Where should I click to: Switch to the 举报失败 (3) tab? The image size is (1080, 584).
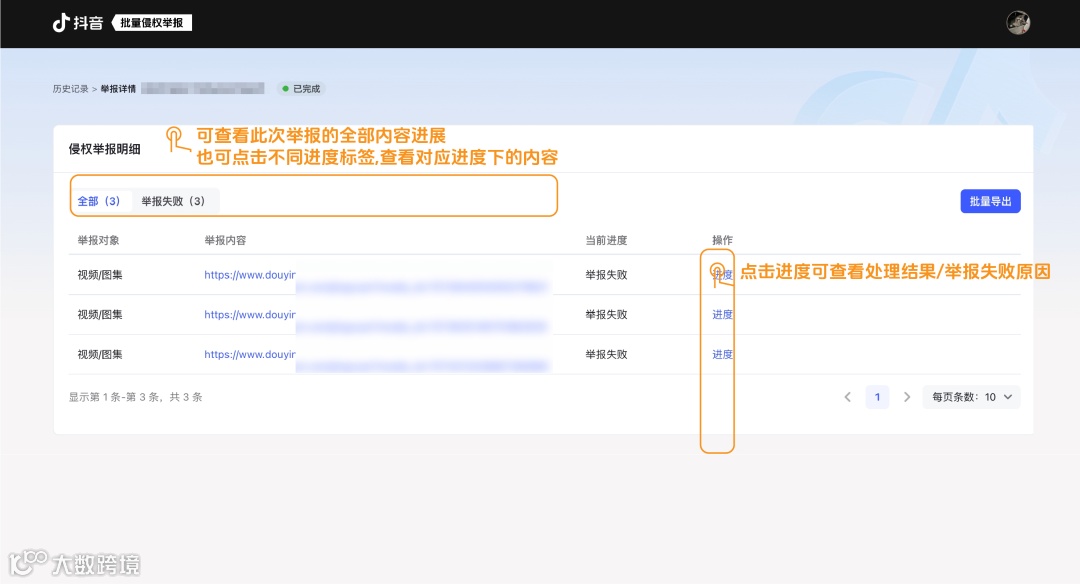(x=173, y=201)
